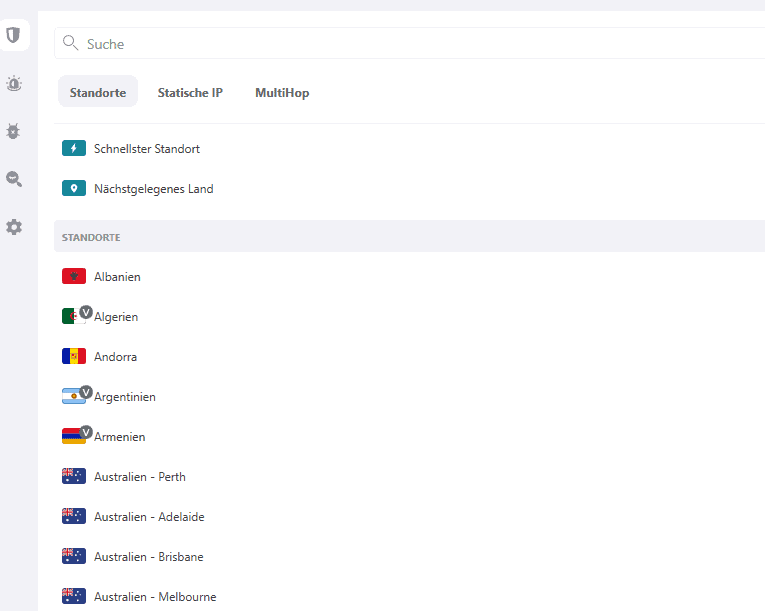Click the Argentinien flag icon
765x611 pixels.
coord(72,396)
